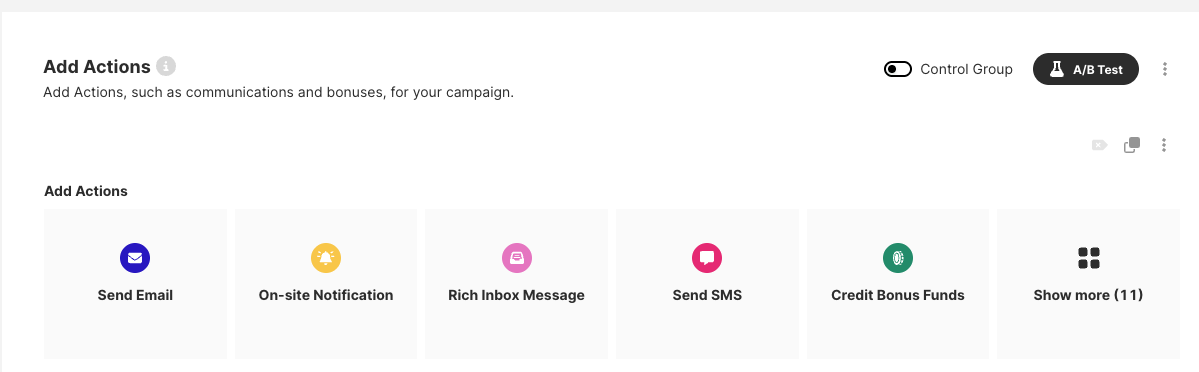Expand Show more (11) actions

point(1088,284)
